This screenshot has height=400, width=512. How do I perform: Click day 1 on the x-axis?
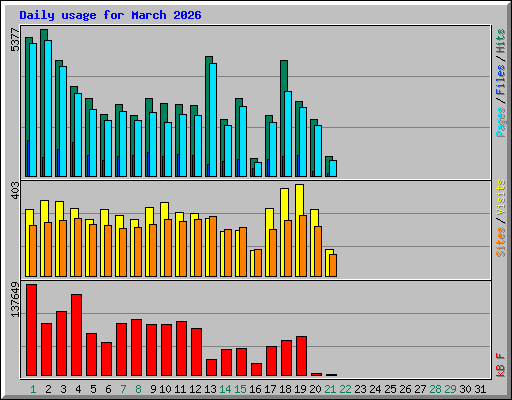(x=33, y=389)
